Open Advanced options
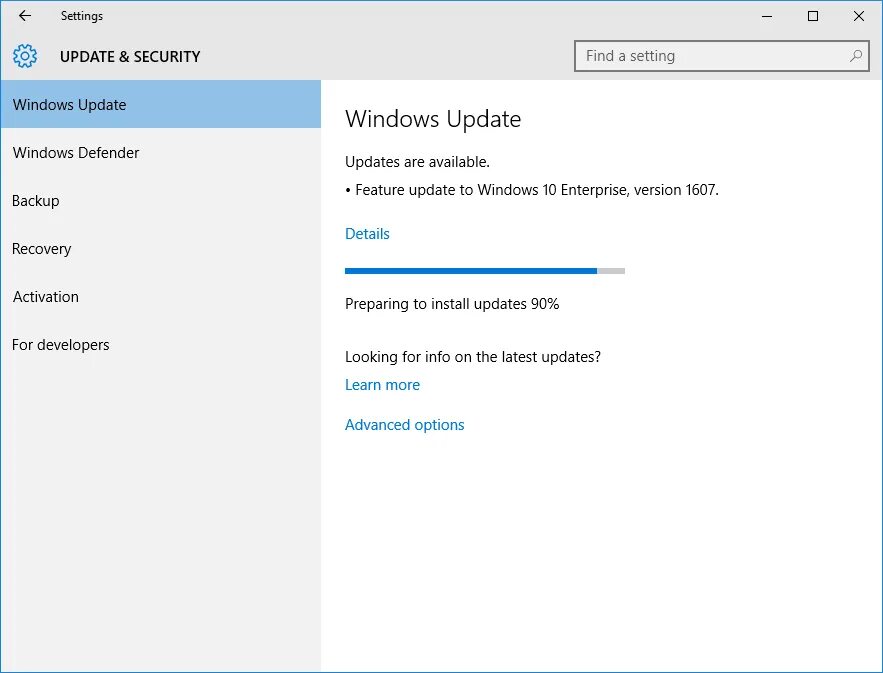883x673 pixels. [404, 425]
